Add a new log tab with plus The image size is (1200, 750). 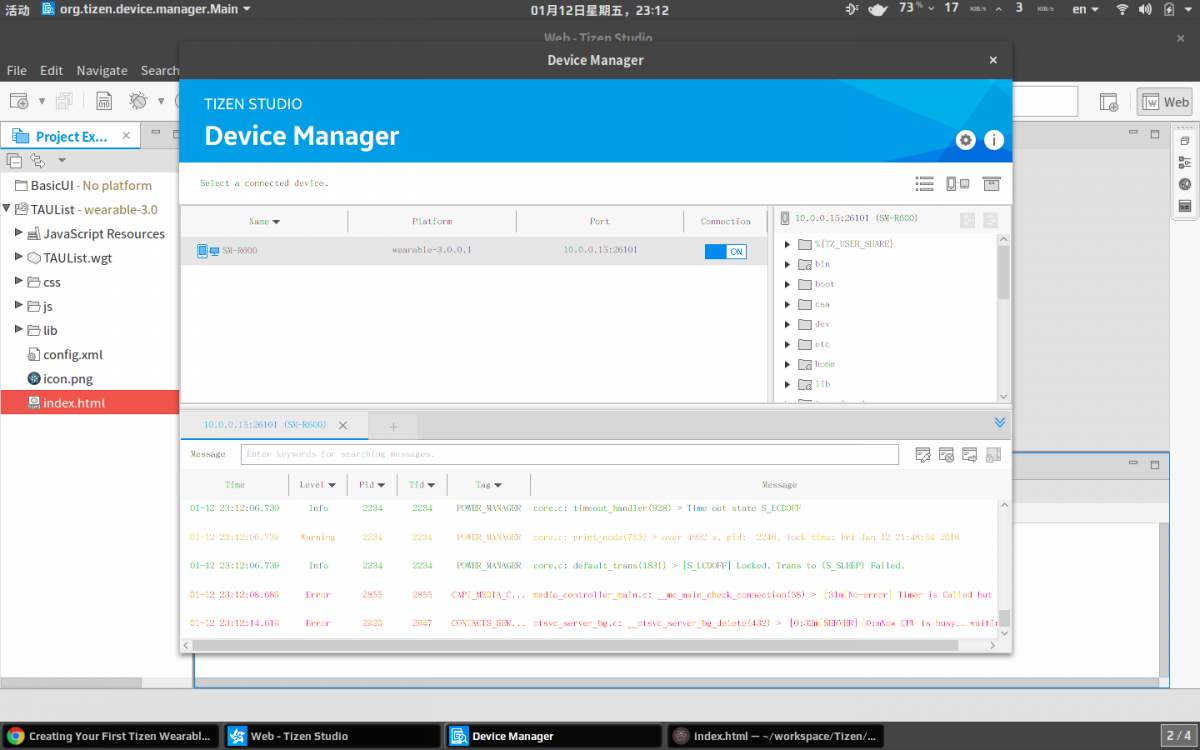tap(393, 427)
